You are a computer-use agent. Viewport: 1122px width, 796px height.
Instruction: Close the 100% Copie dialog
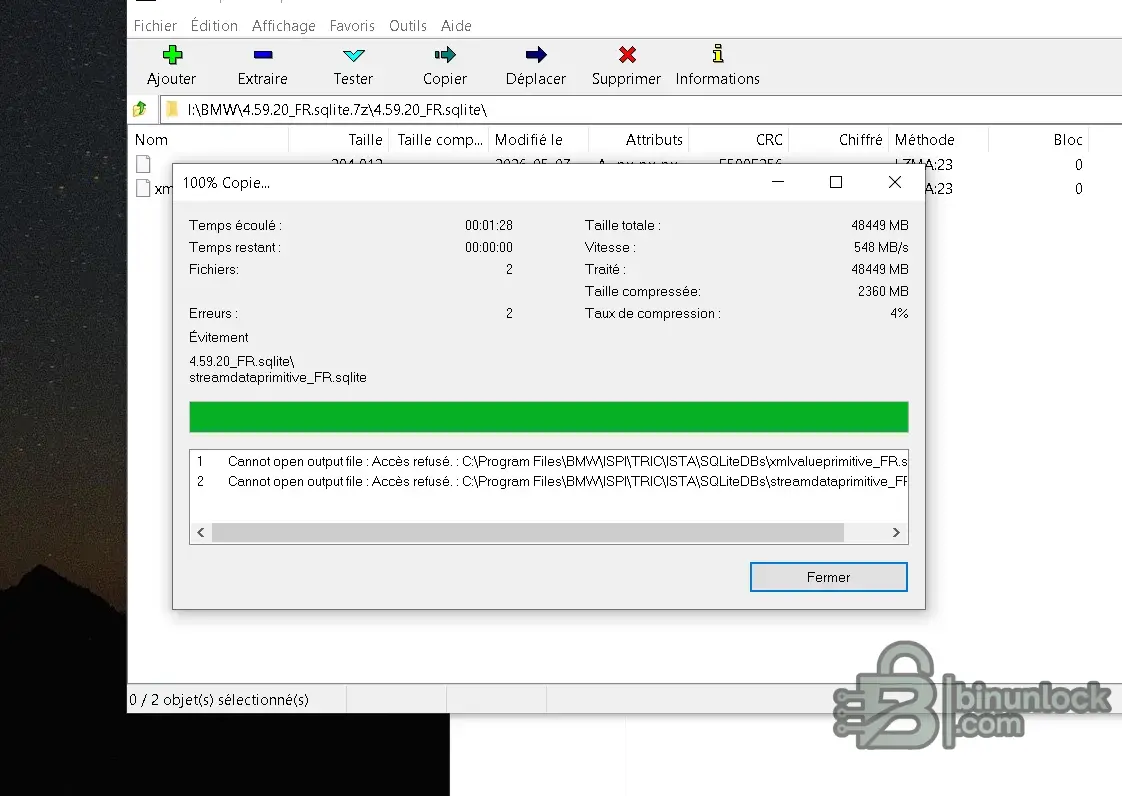click(x=894, y=183)
